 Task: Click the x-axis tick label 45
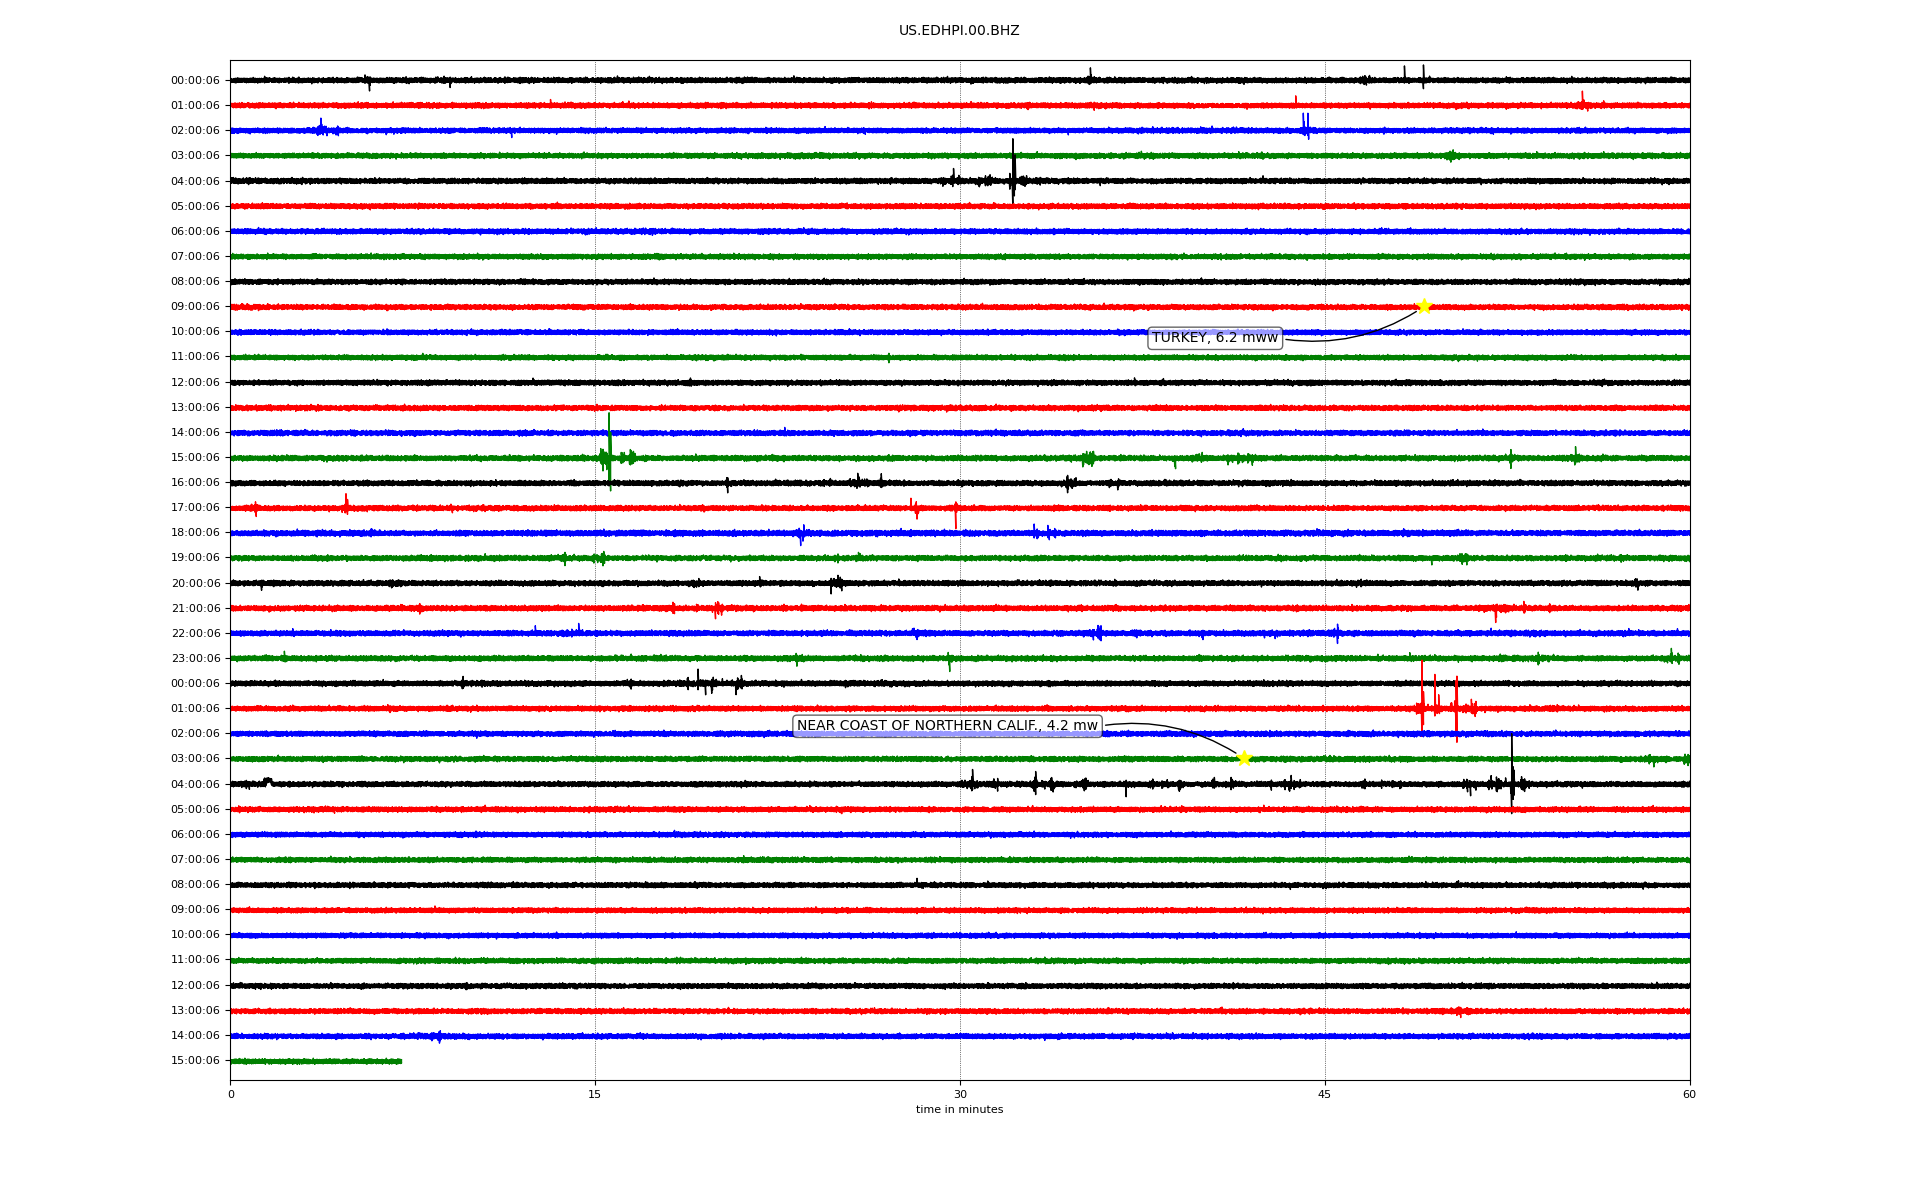point(1325,1094)
